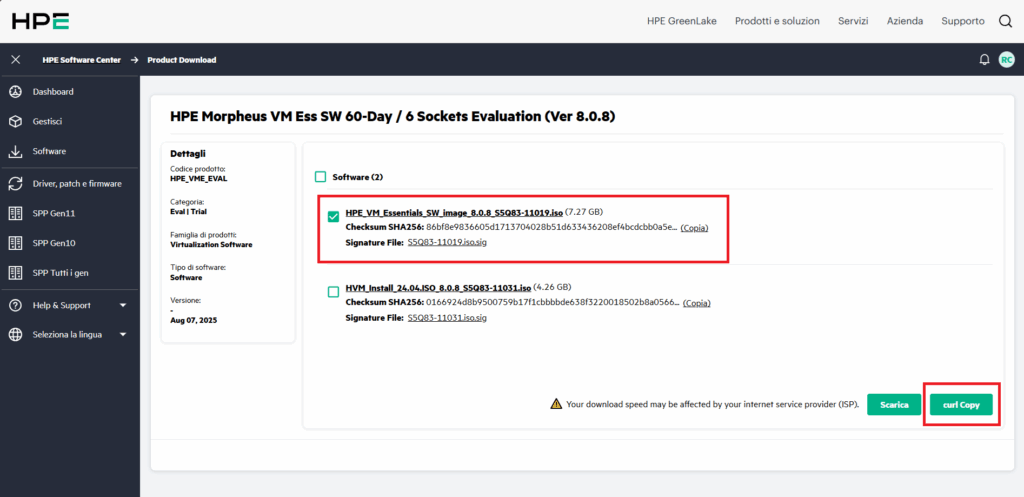Open the HVM_Install_24.04.ISO_8.0.8 link

click(x=438, y=287)
